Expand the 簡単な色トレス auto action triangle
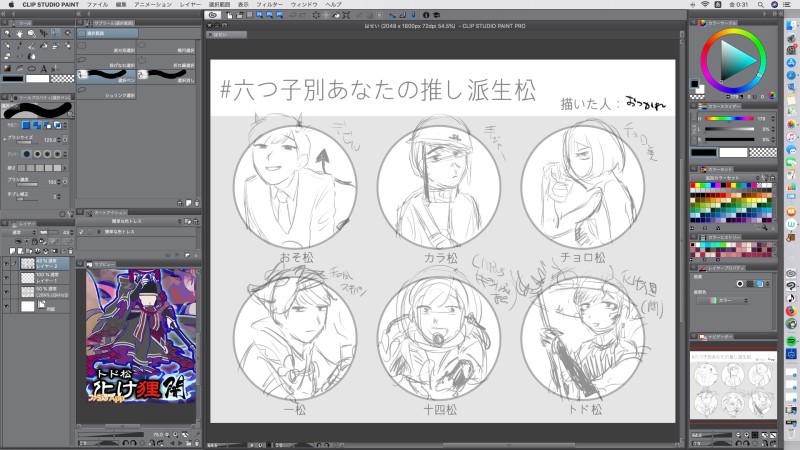 99,232
